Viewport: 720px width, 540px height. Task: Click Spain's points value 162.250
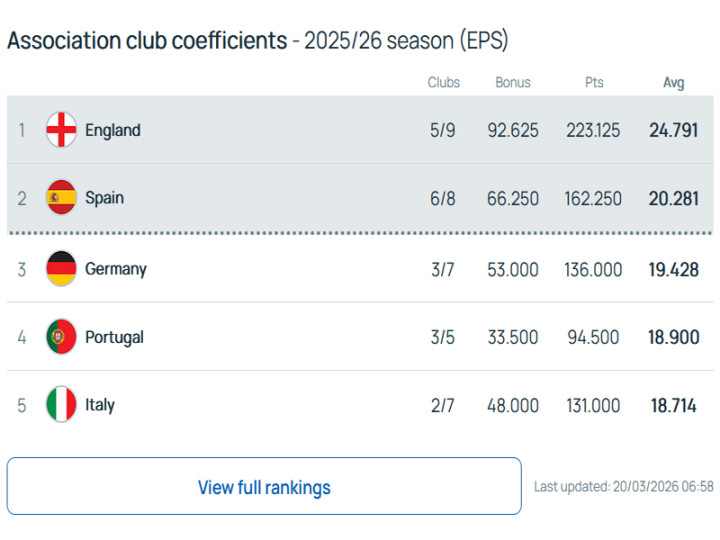[593, 198]
